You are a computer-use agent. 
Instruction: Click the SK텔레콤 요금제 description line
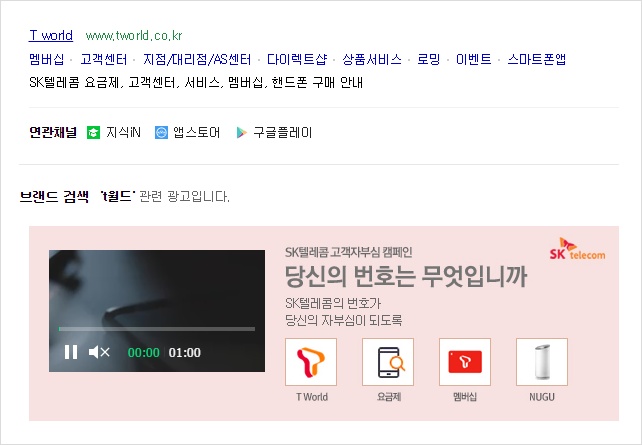(x=196, y=83)
